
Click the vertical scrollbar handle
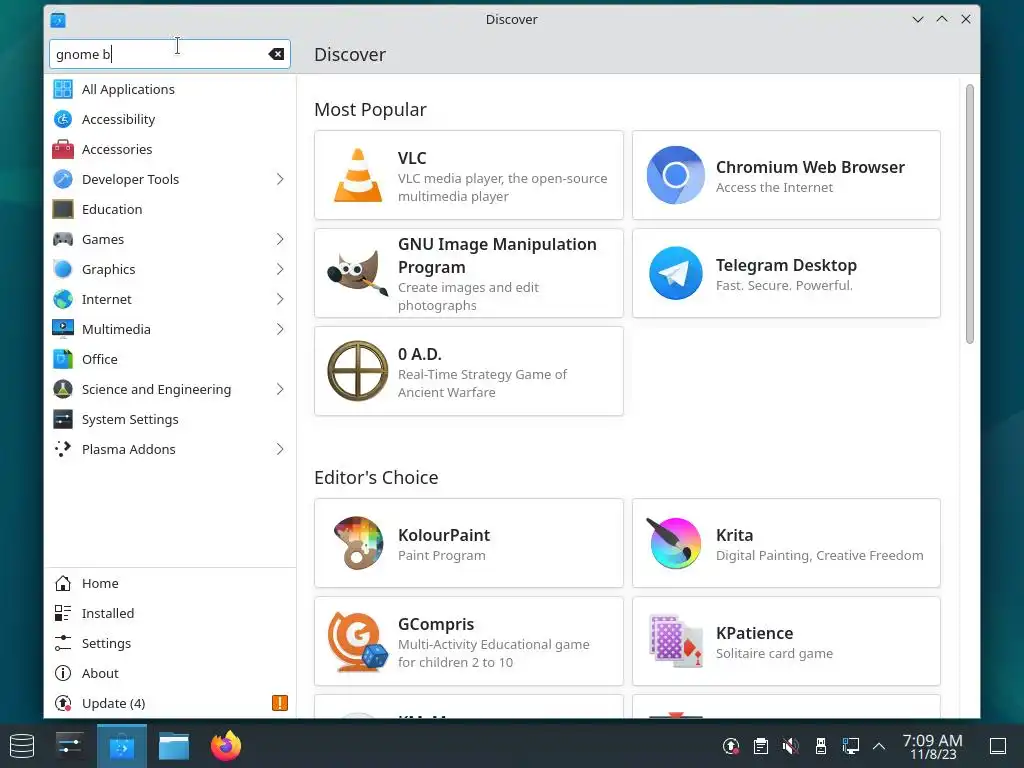pyautogui.click(x=970, y=214)
